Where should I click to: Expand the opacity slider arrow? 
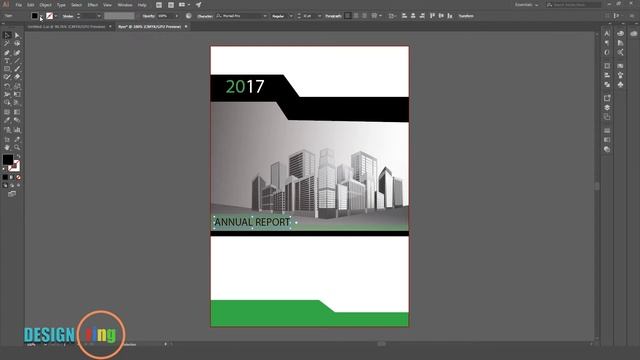tap(177, 16)
